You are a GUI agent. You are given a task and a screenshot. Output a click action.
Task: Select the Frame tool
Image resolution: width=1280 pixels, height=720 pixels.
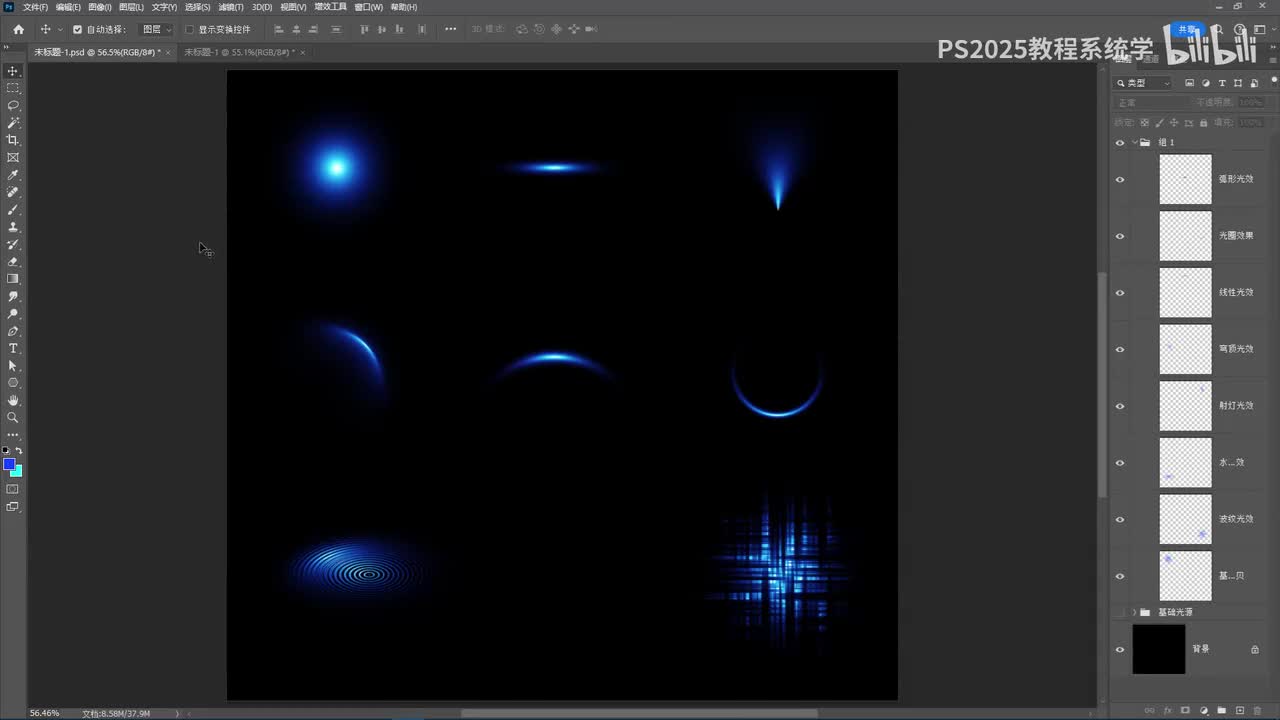tap(13, 157)
